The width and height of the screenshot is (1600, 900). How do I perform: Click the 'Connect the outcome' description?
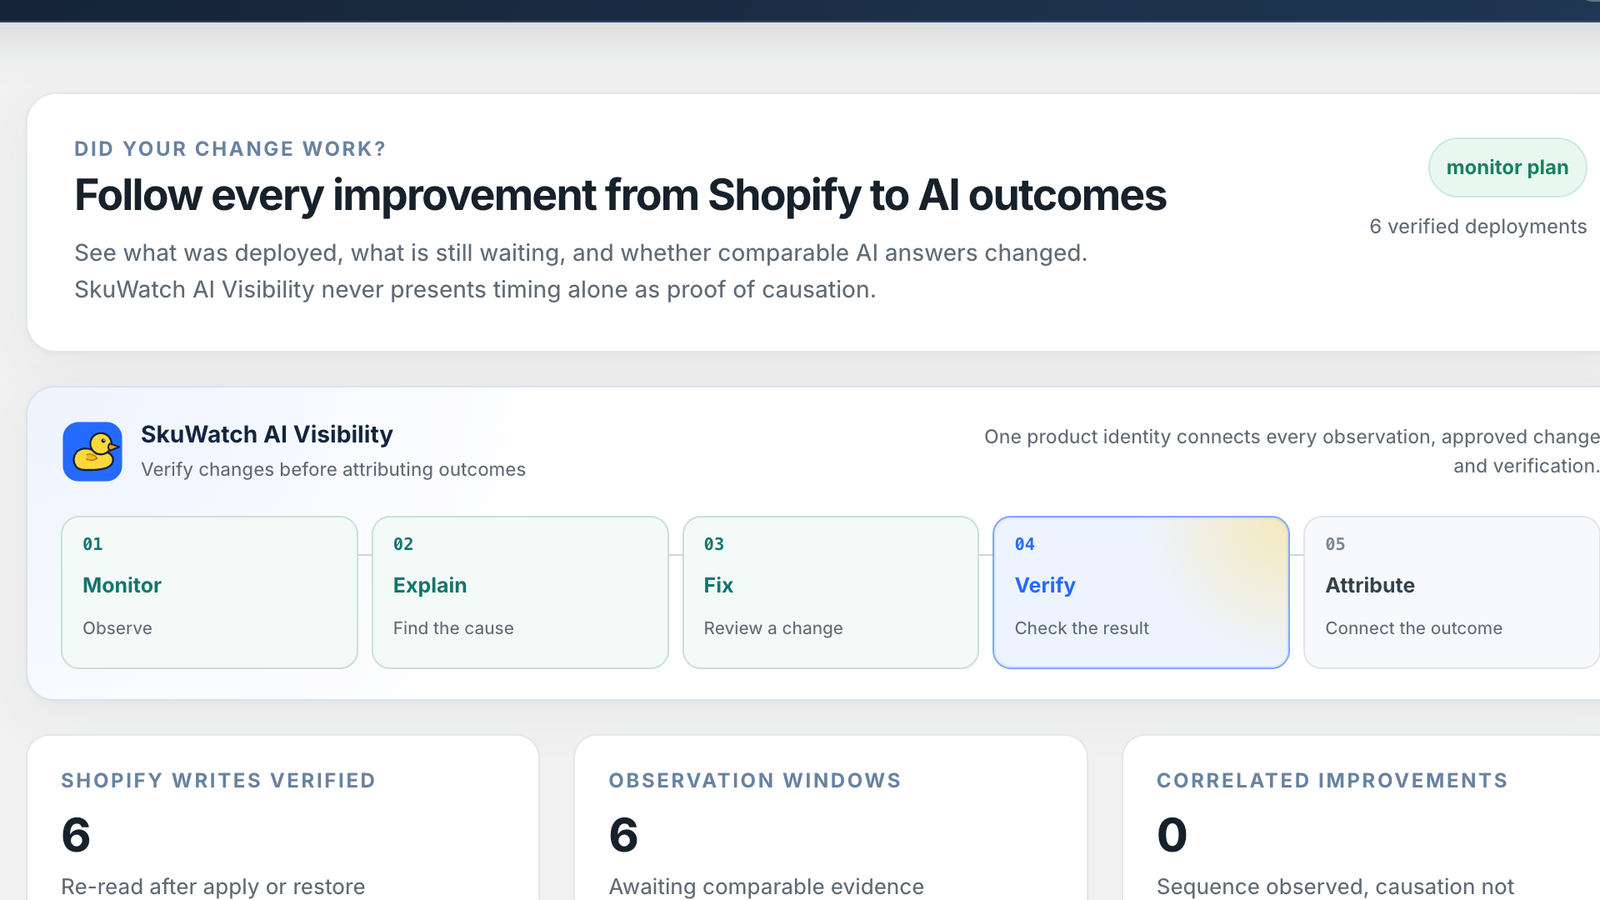tap(1414, 628)
